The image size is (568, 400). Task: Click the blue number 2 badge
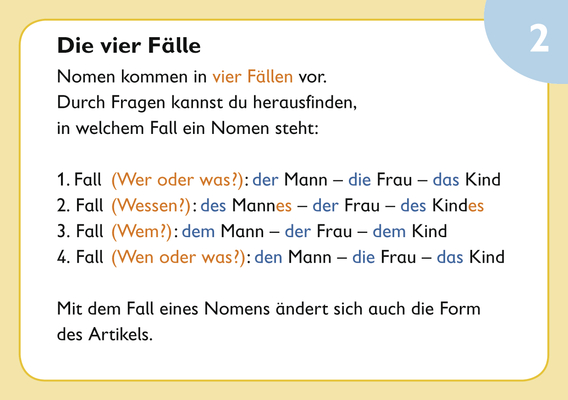(x=532, y=38)
